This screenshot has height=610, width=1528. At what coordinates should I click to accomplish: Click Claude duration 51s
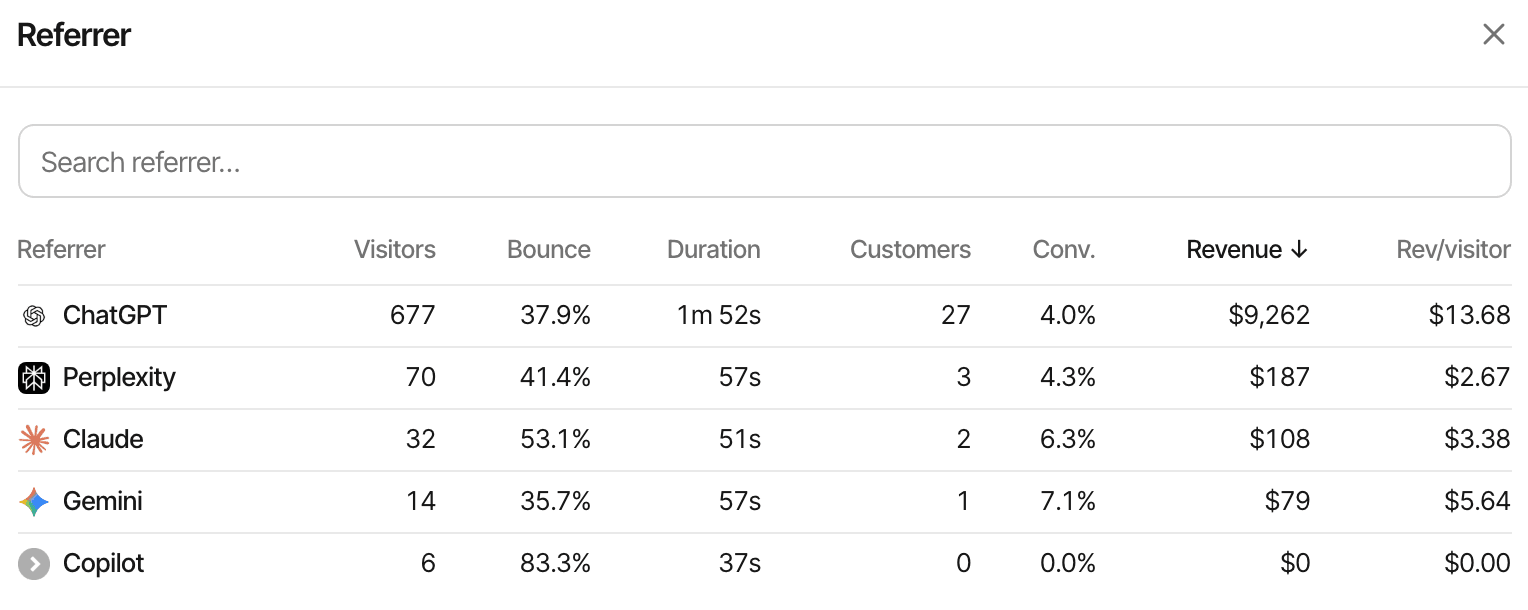[x=740, y=440]
